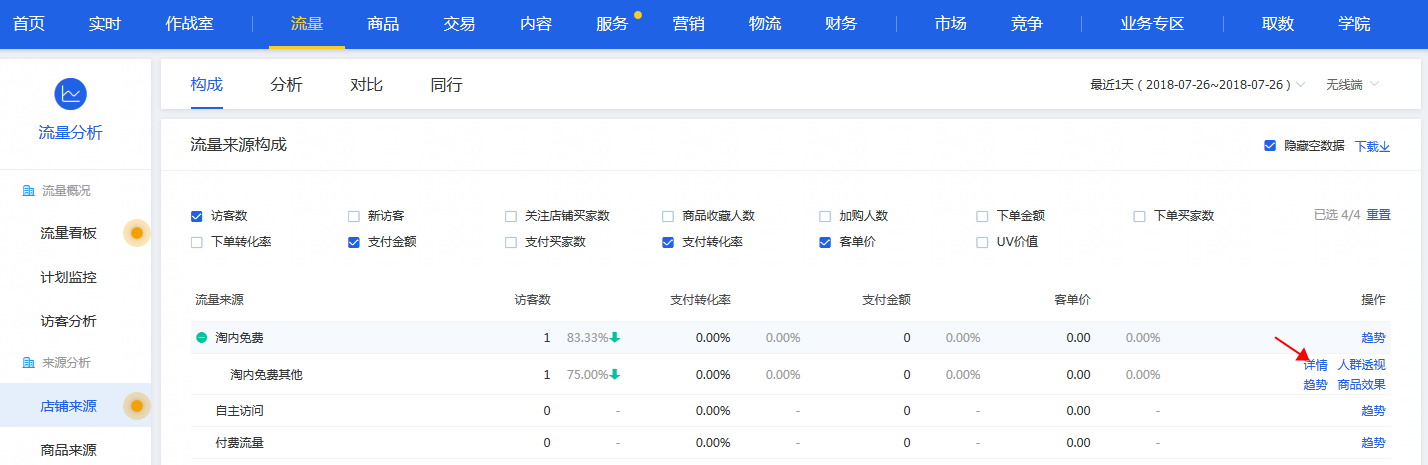The width and height of the screenshot is (1428, 465).
Task: Click the 下载 link
Action: [1372, 146]
